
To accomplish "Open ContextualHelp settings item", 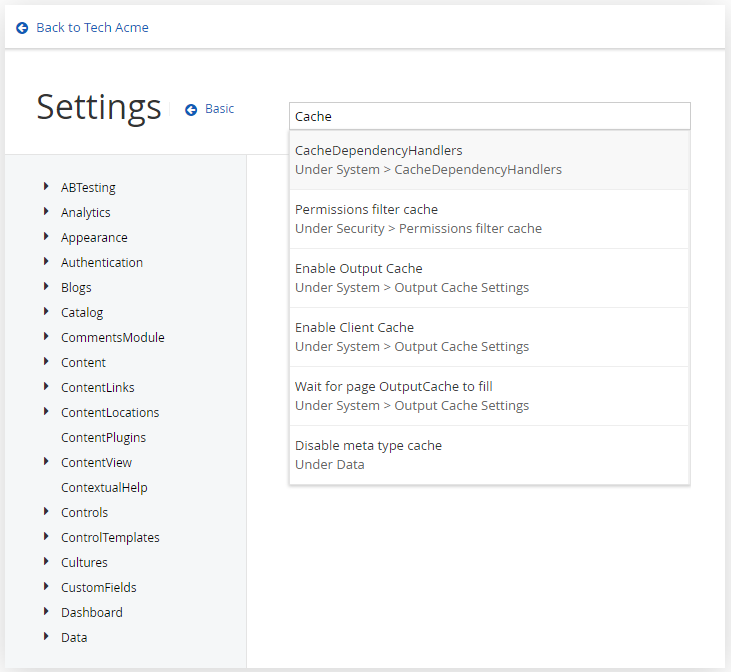I will 104,488.
